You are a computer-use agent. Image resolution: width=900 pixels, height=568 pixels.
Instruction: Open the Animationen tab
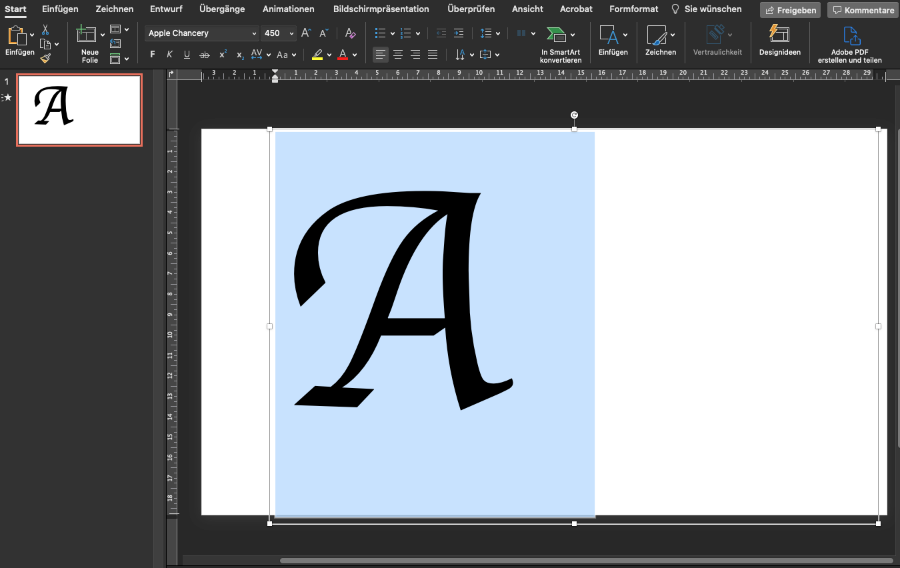288,9
